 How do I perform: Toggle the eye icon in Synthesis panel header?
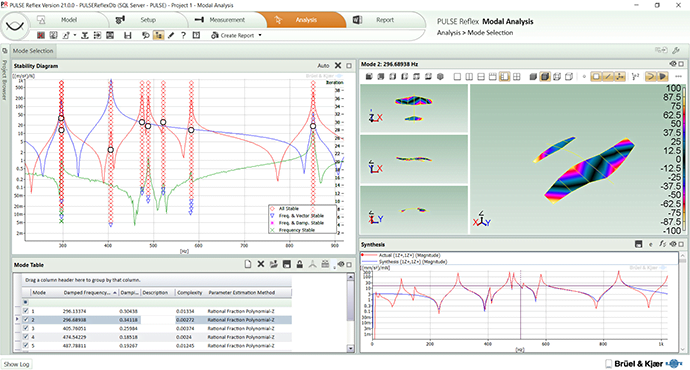(673, 244)
